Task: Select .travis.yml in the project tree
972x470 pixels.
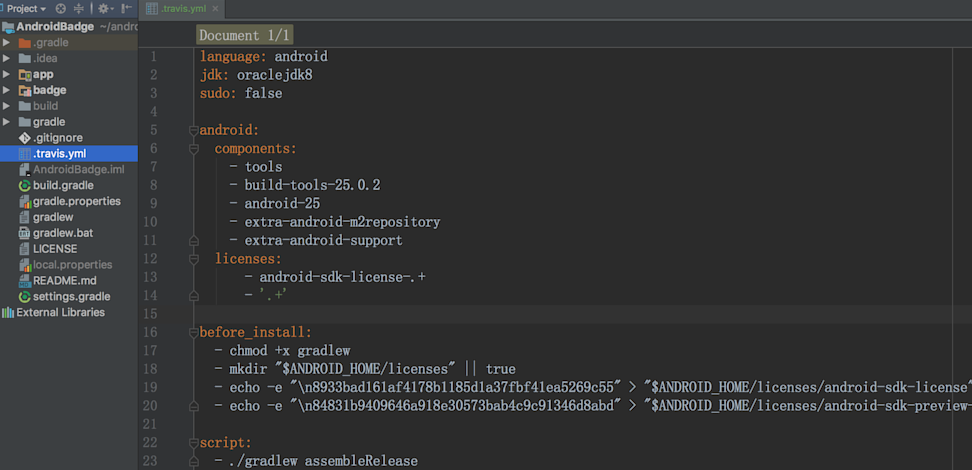Action: (60, 154)
